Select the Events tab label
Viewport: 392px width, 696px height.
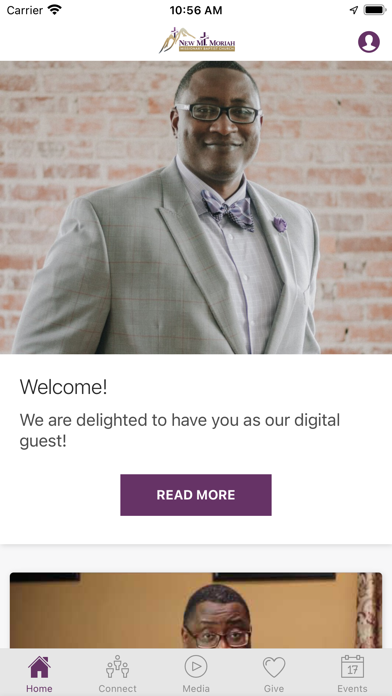click(352, 688)
